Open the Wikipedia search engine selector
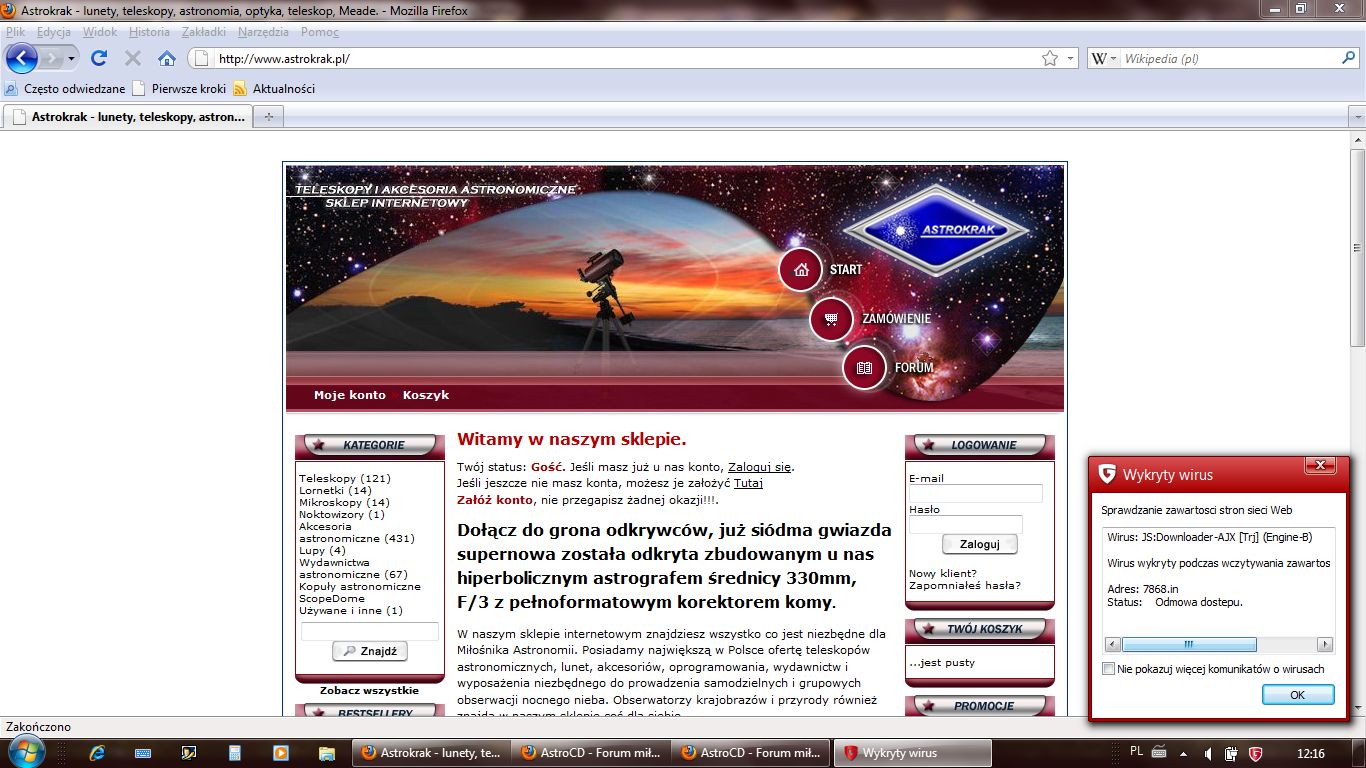1366x768 pixels. pos(1104,58)
